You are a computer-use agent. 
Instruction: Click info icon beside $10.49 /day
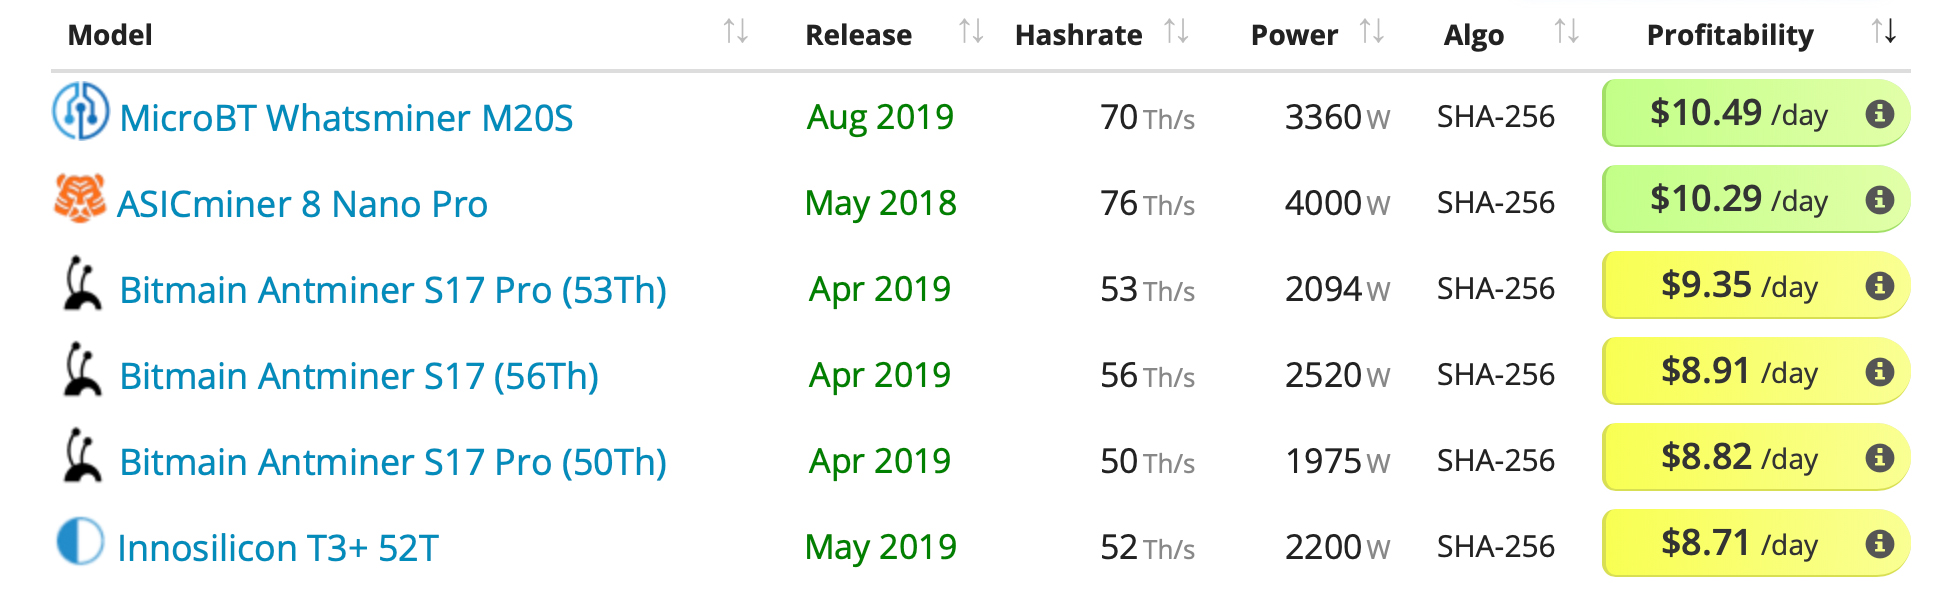[1879, 114]
